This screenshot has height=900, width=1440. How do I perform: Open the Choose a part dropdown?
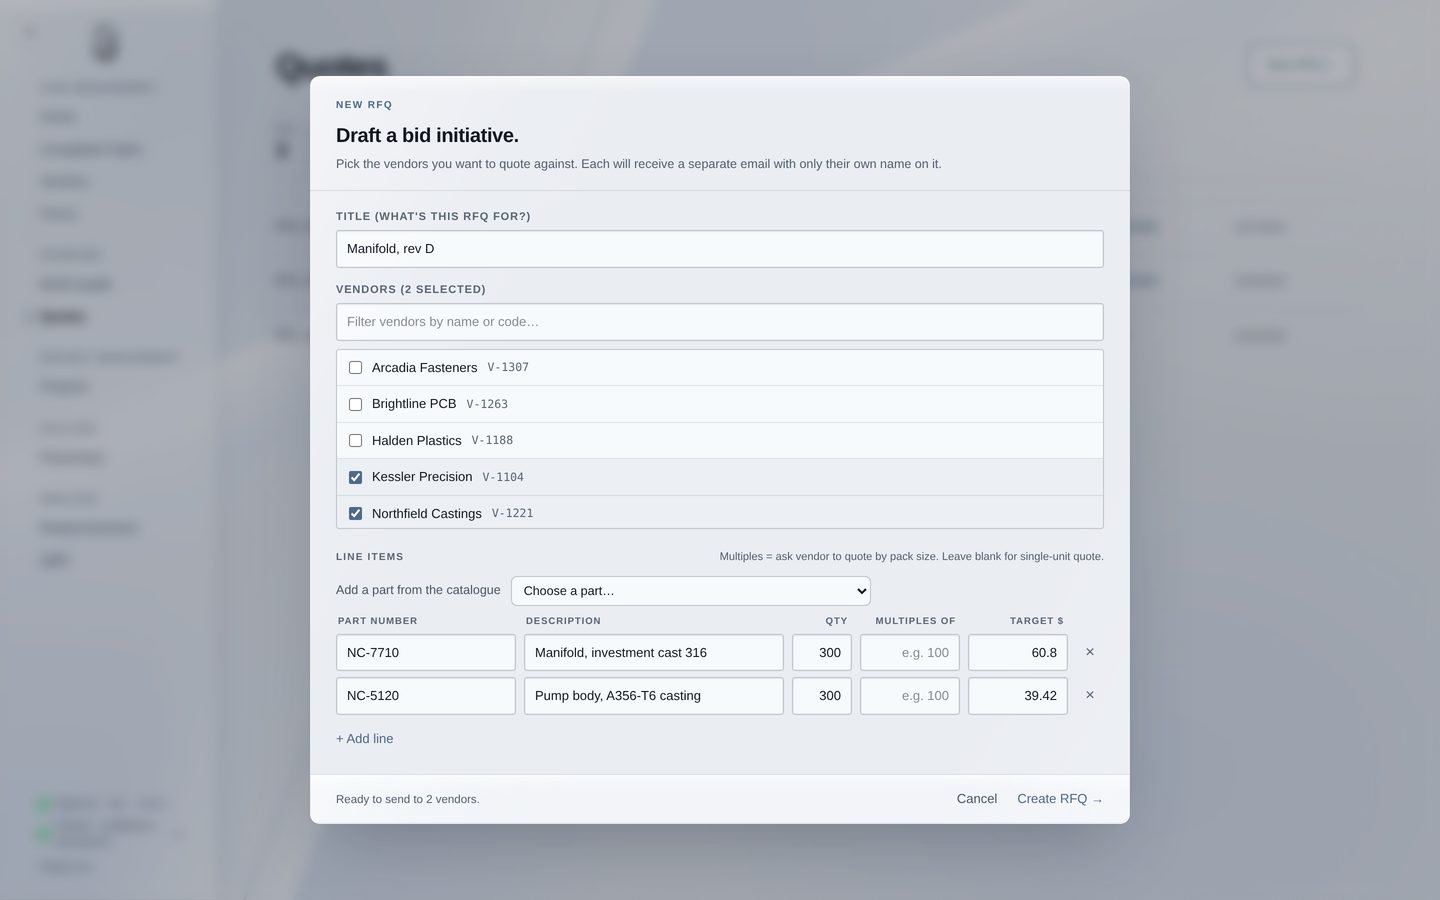691,591
